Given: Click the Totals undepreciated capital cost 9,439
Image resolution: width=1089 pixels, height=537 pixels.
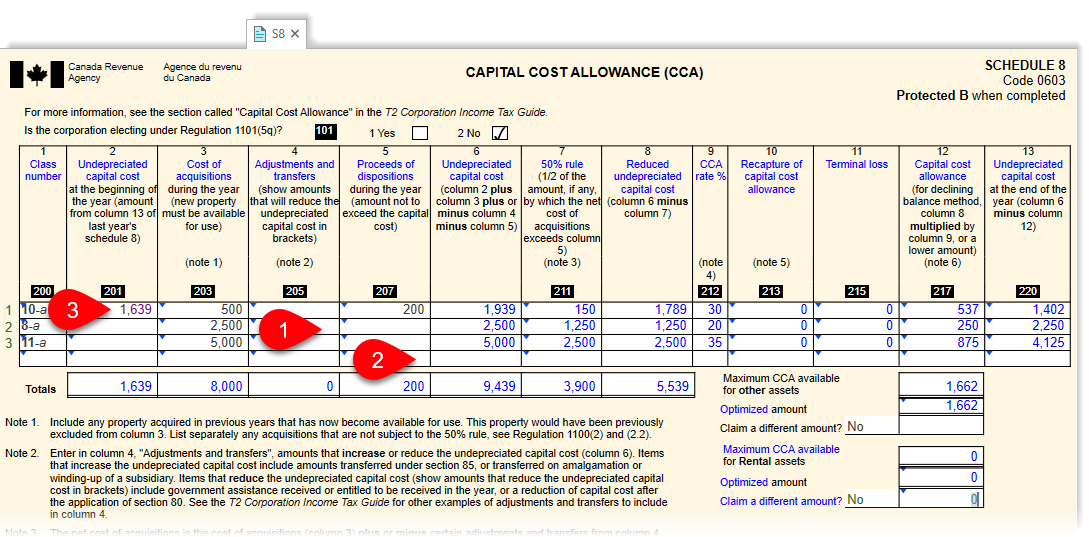Looking at the screenshot, I should [x=476, y=386].
